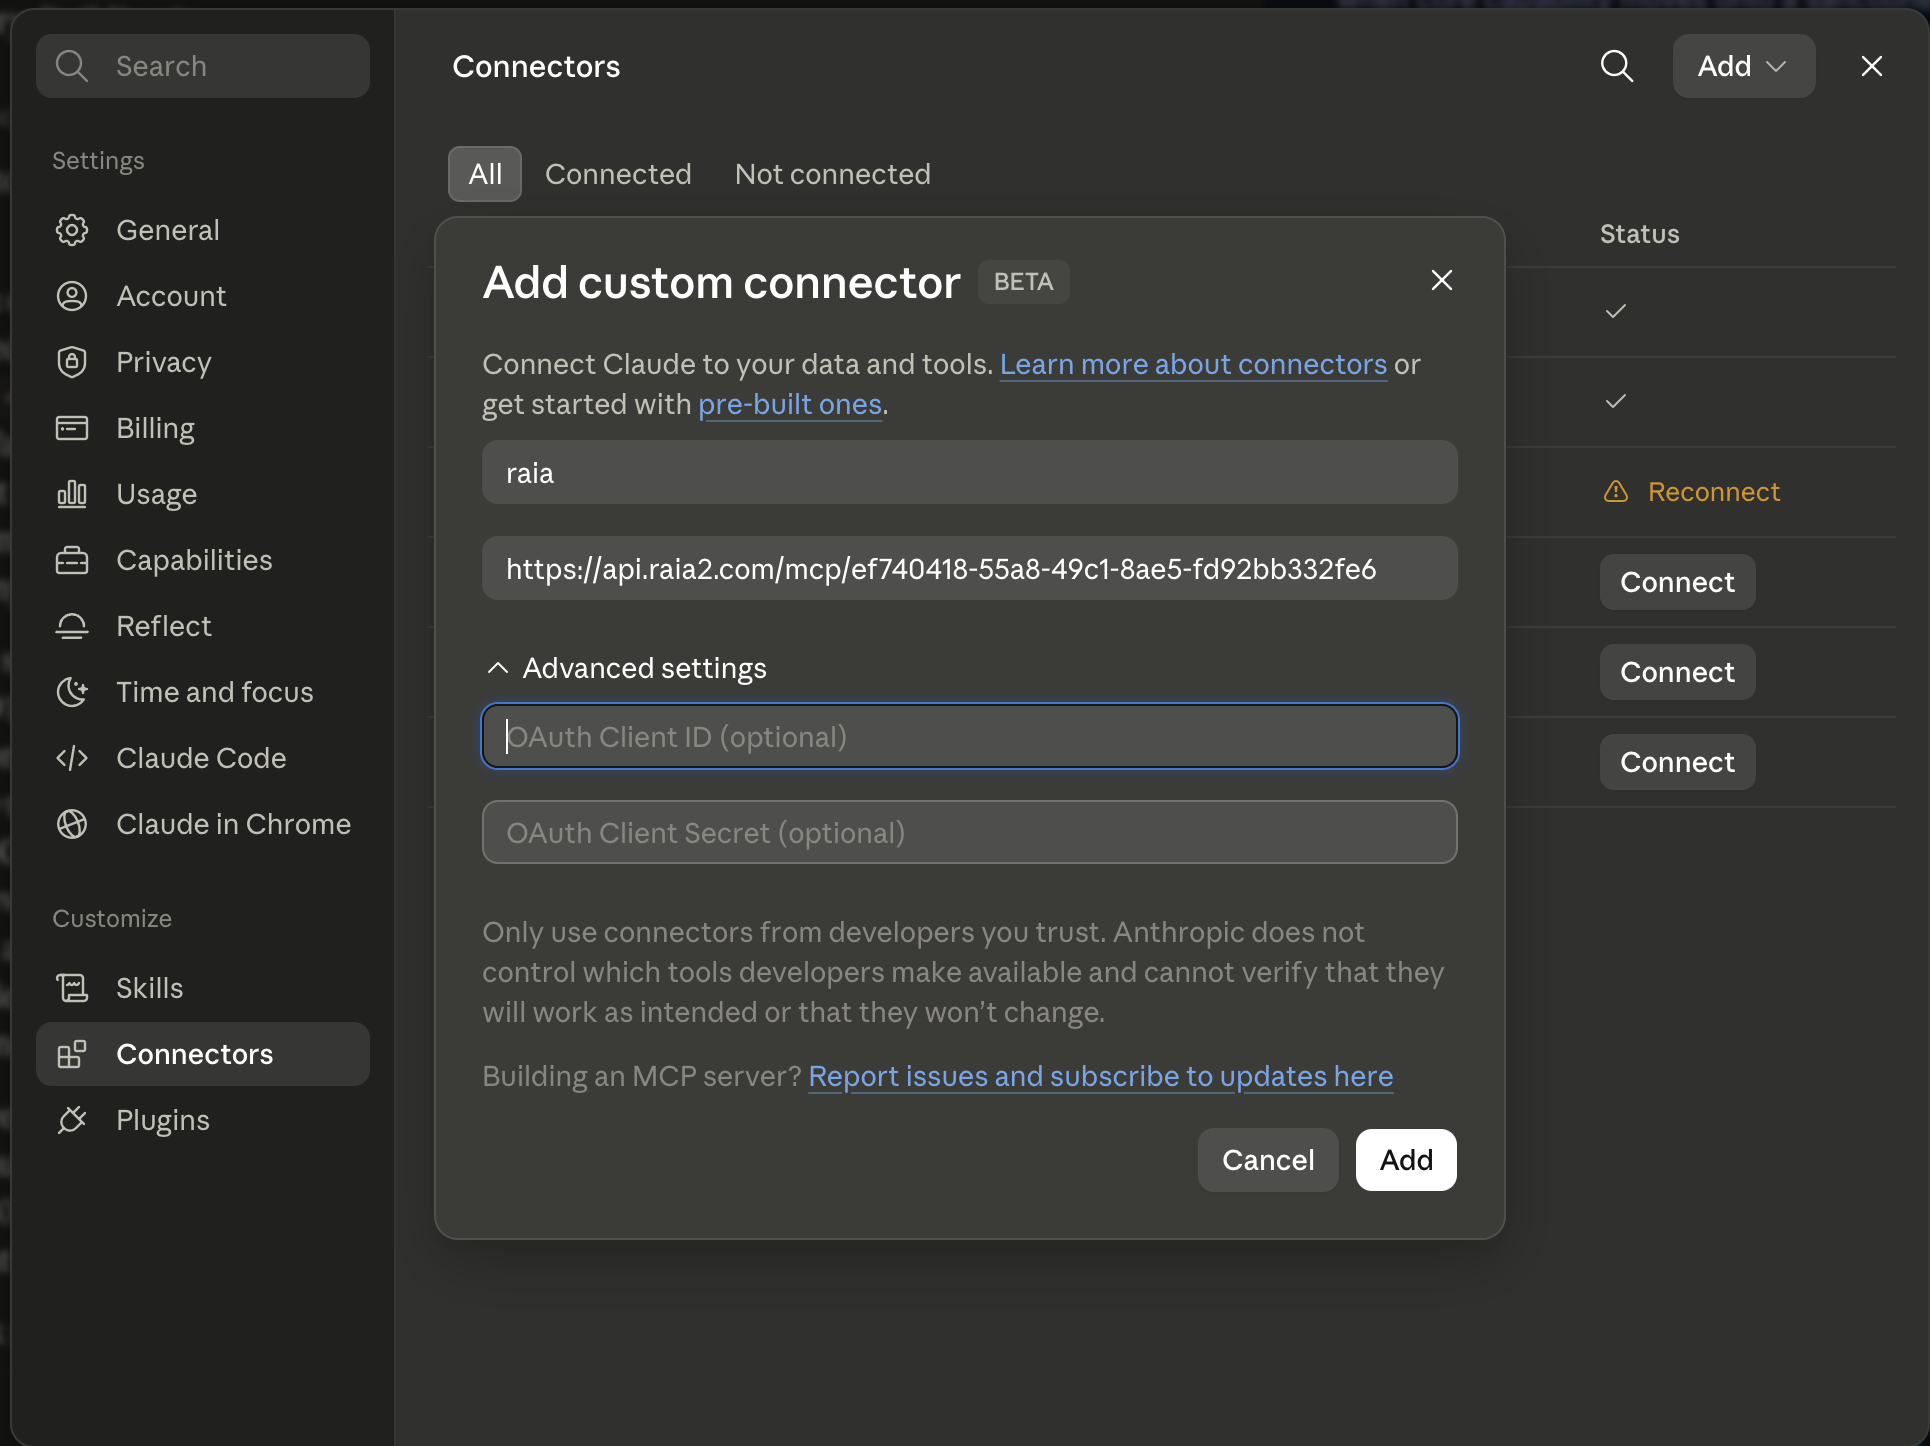The width and height of the screenshot is (1930, 1446).
Task: Focus the OAuth Client ID field
Action: click(x=970, y=736)
